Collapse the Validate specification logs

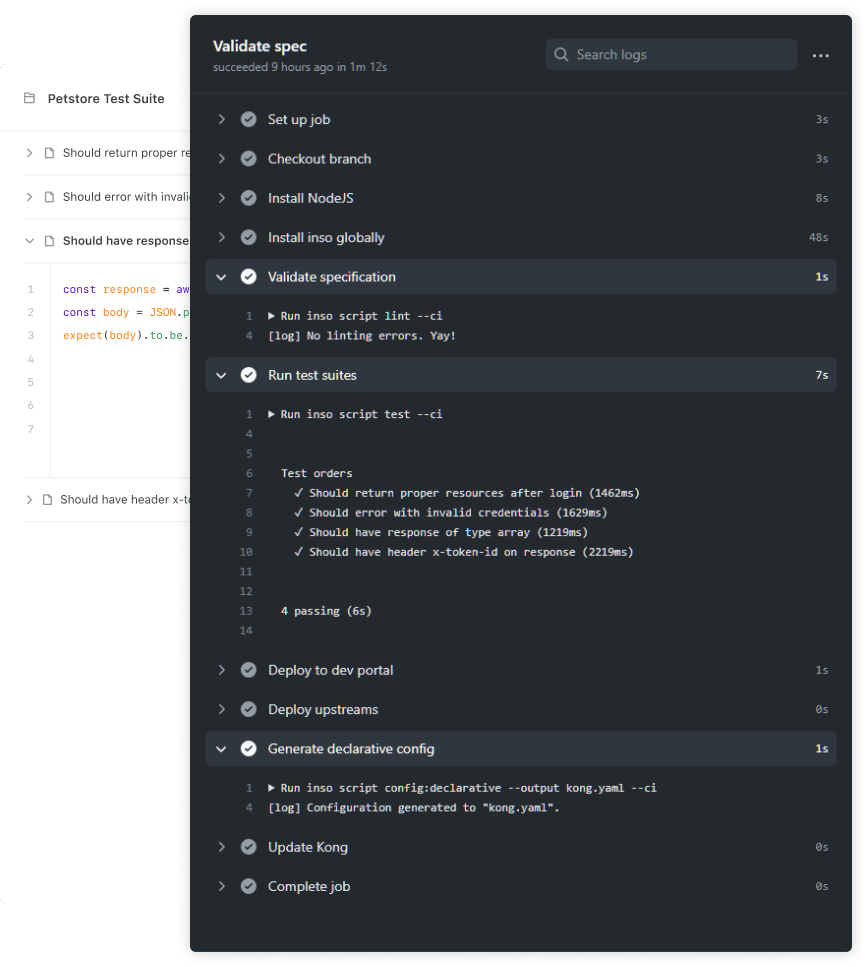click(x=221, y=276)
